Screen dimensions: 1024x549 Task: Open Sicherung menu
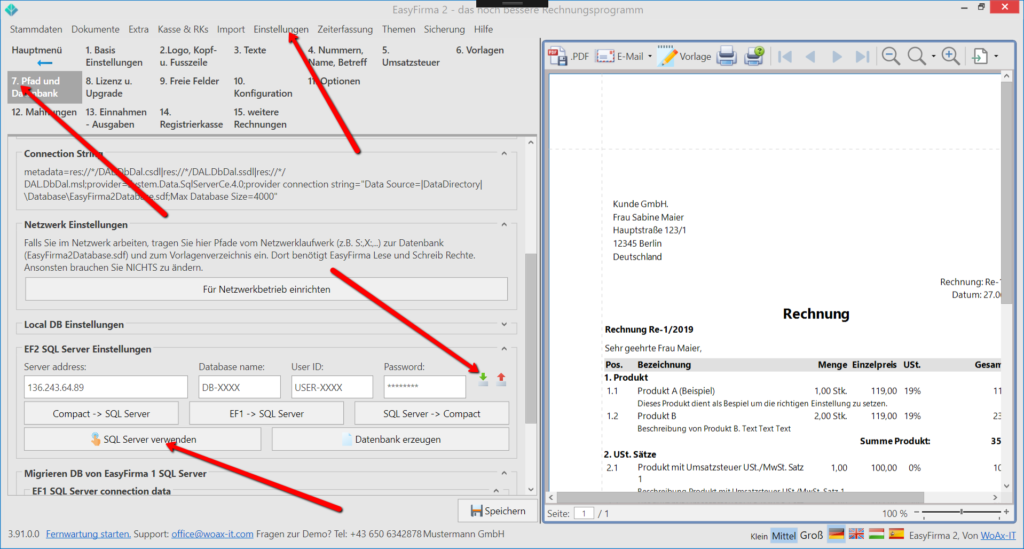click(x=444, y=29)
